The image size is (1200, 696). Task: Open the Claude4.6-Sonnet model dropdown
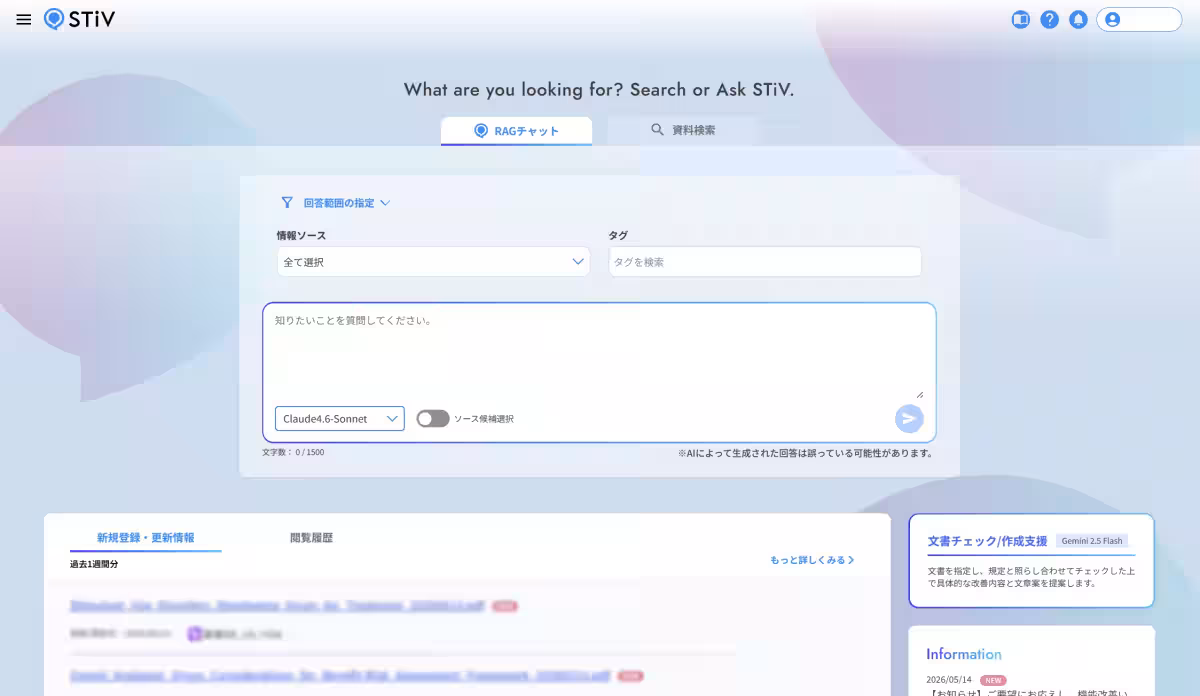pyautogui.click(x=340, y=419)
